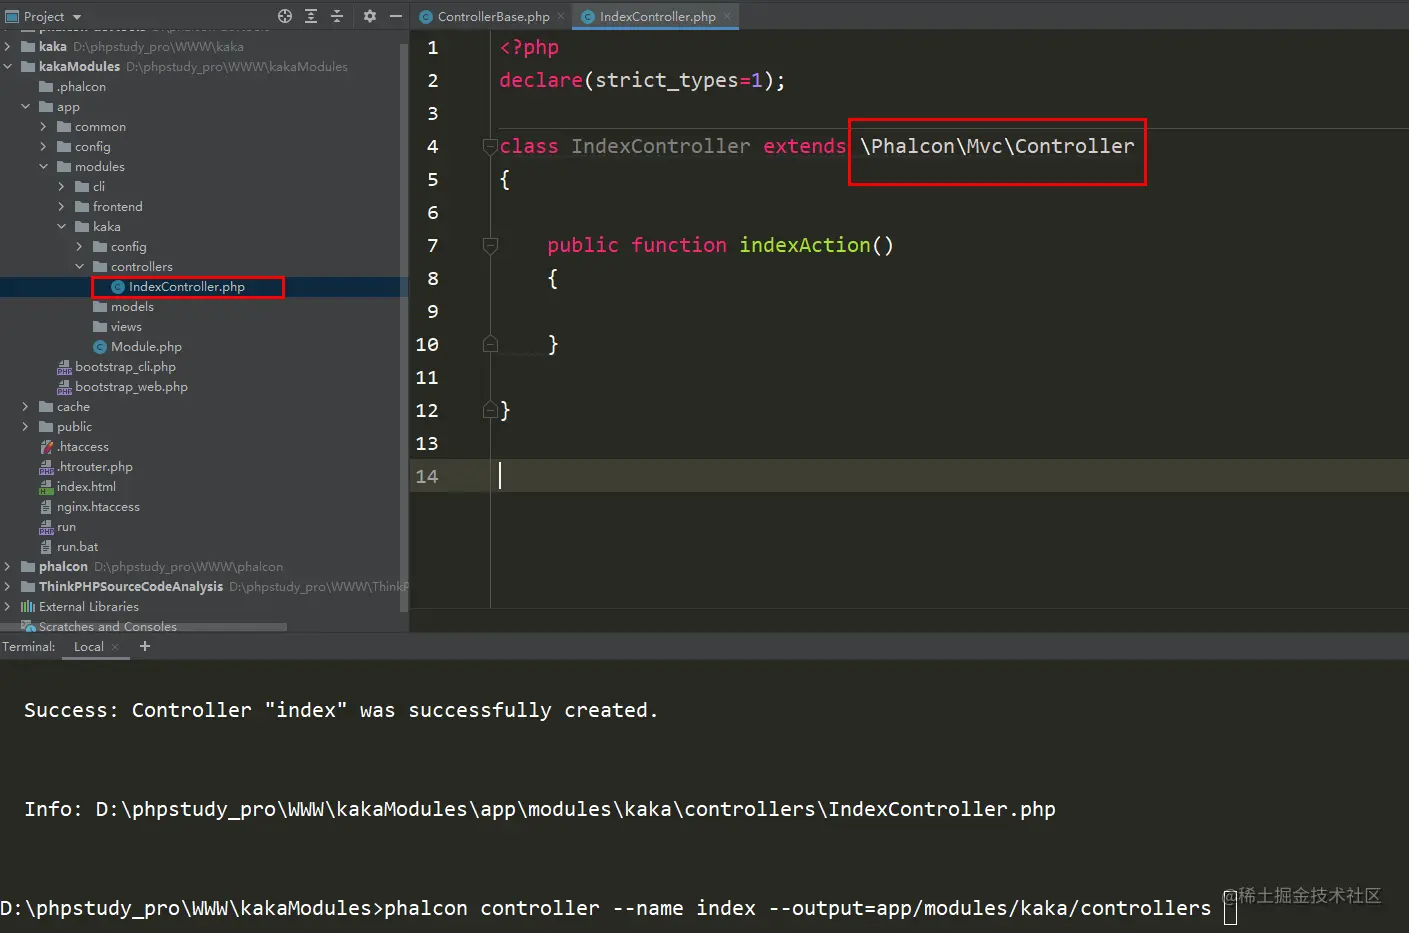Expand config folder inside kaka module

pos(80,246)
